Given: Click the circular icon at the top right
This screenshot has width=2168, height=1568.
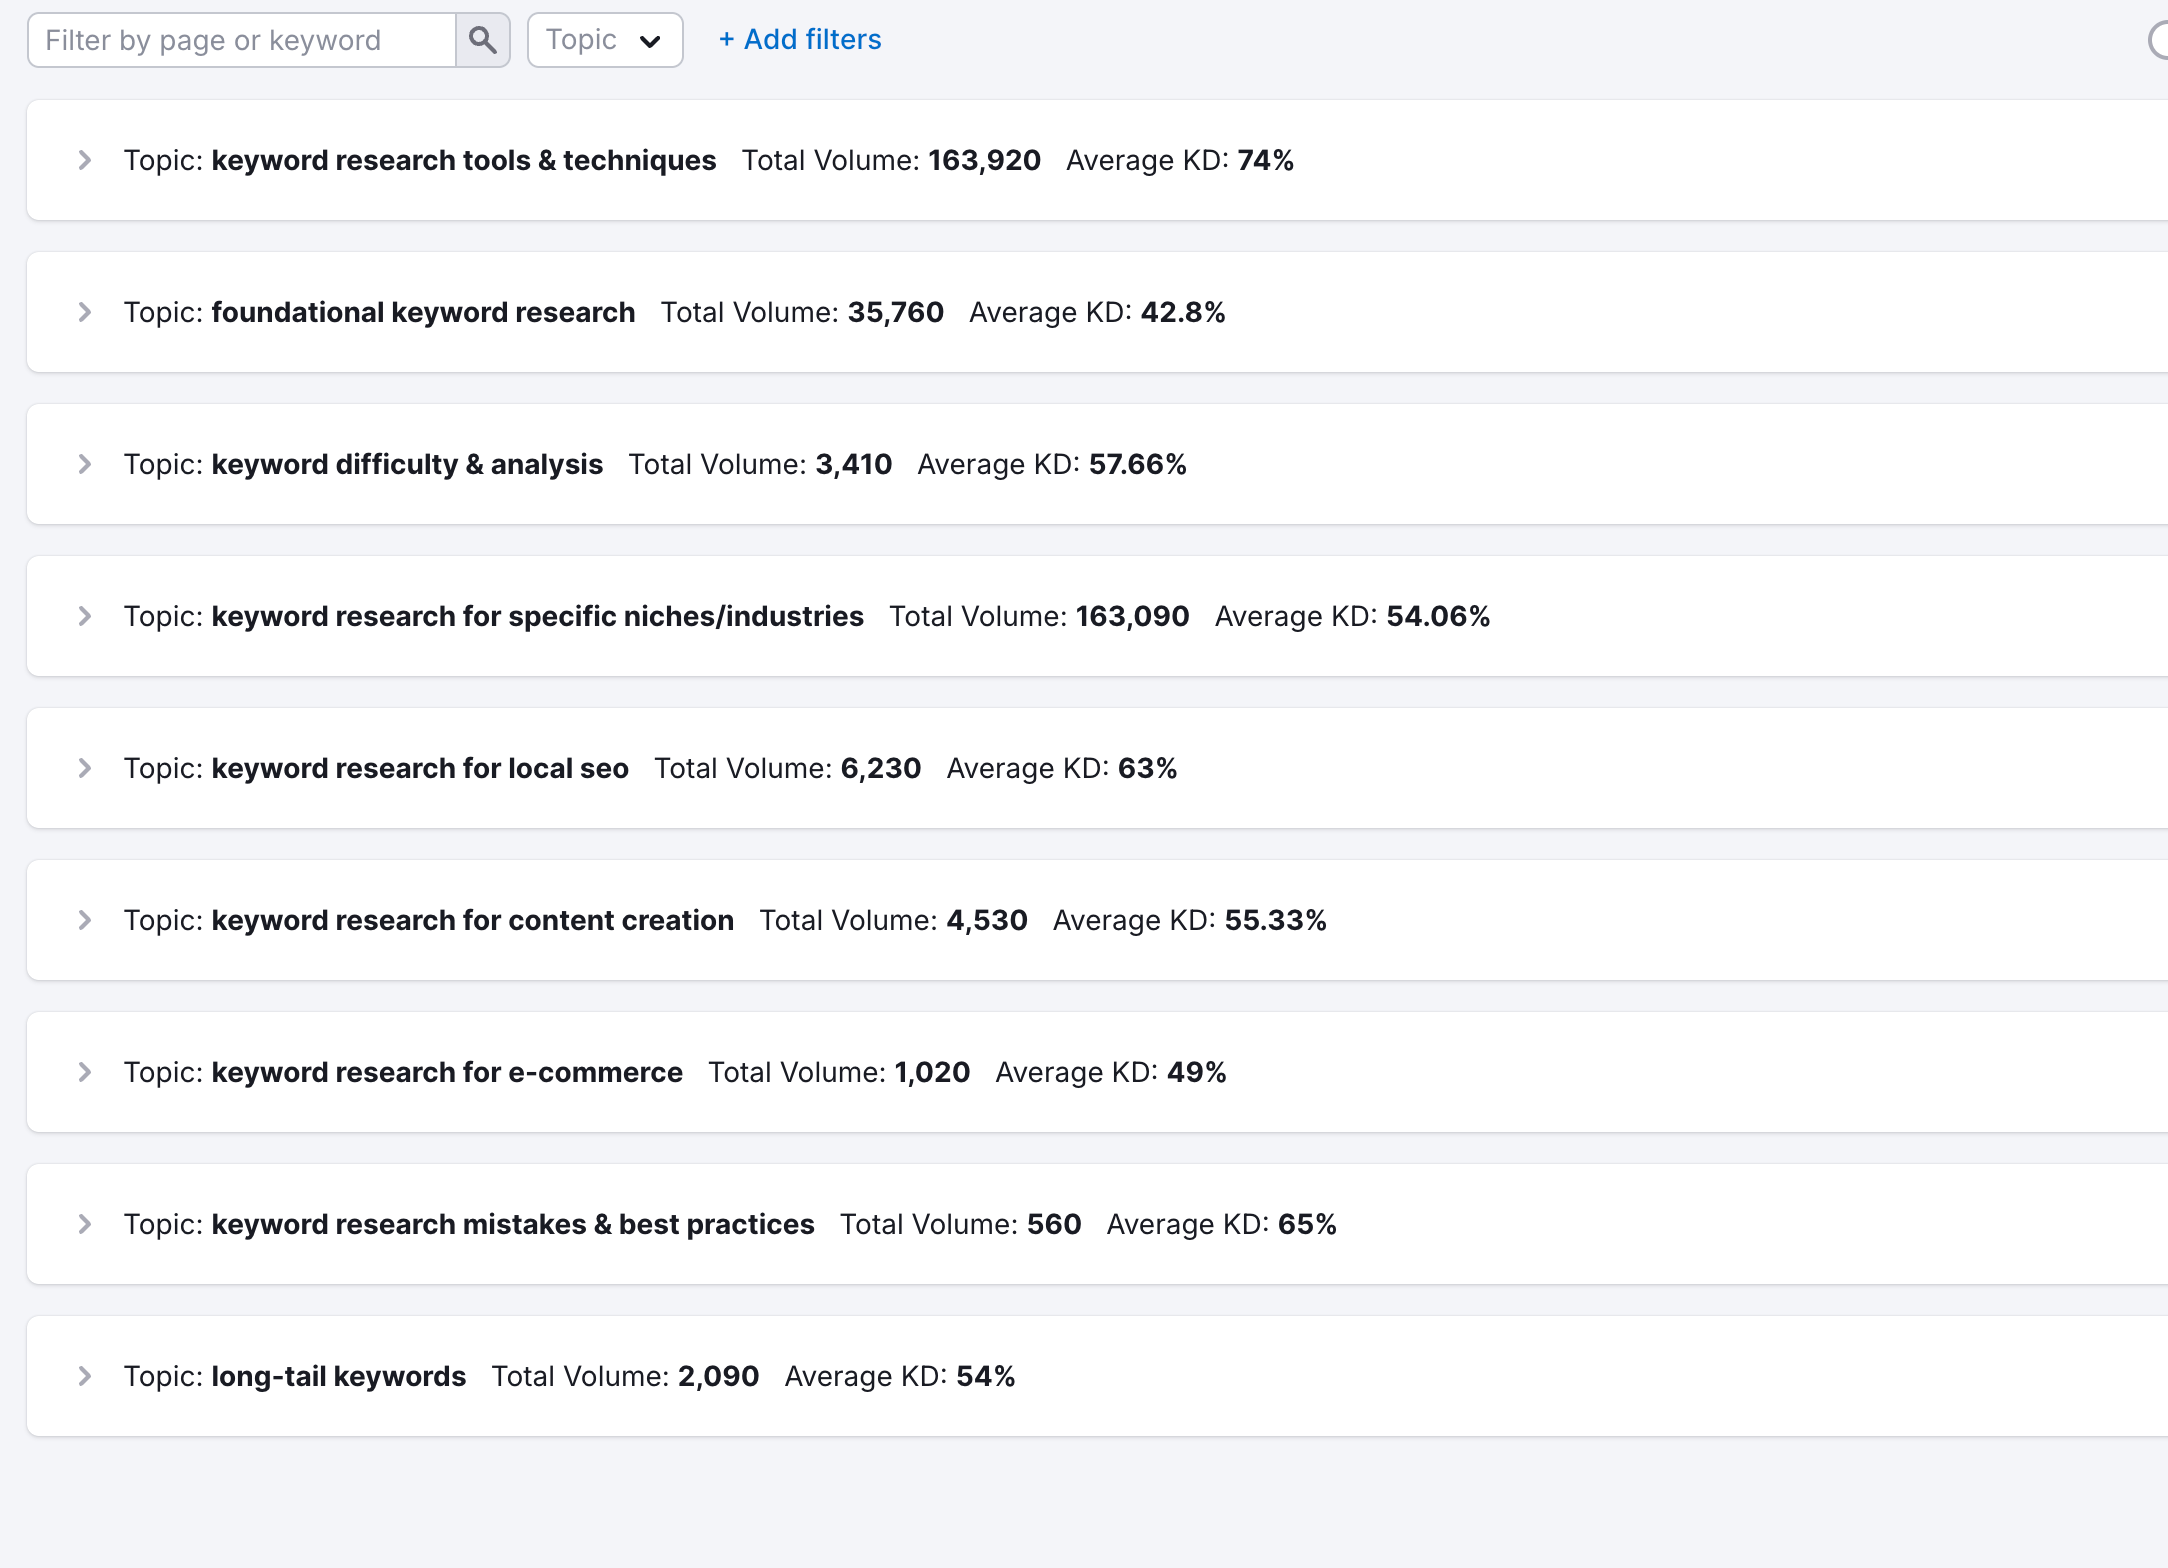Looking at the screenshot, I should [2160, 40].
